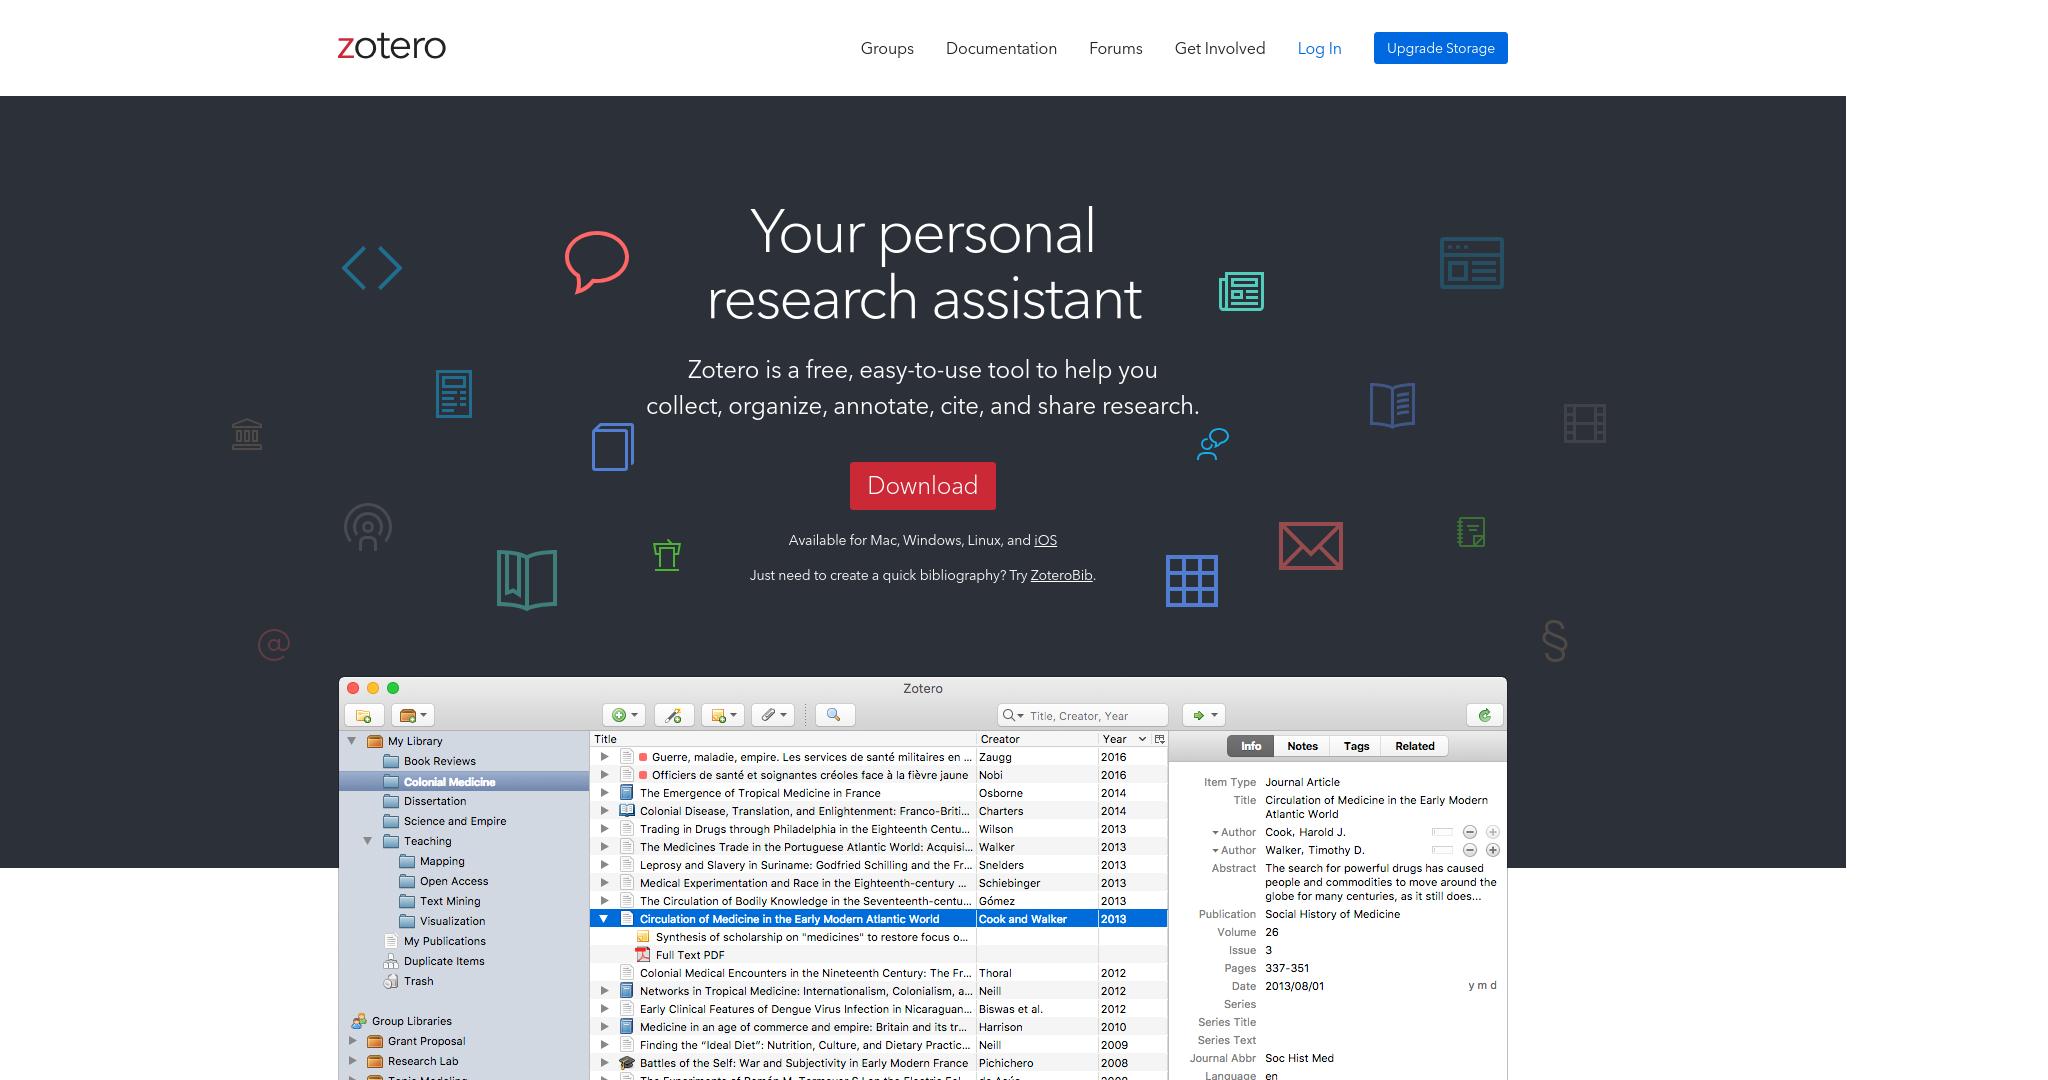This screenshot has height=1080, width=2048.
Task: Switch to the Tags tab
Action: [1356, 746]
